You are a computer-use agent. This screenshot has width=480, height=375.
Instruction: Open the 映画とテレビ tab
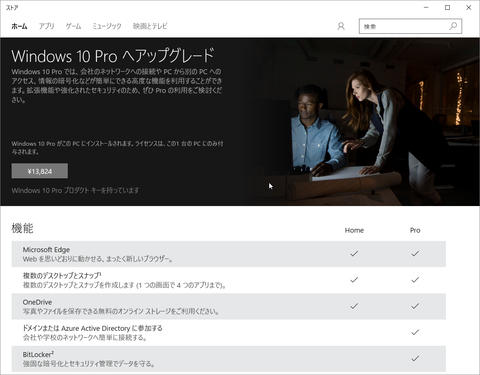(x=150, y=26)
